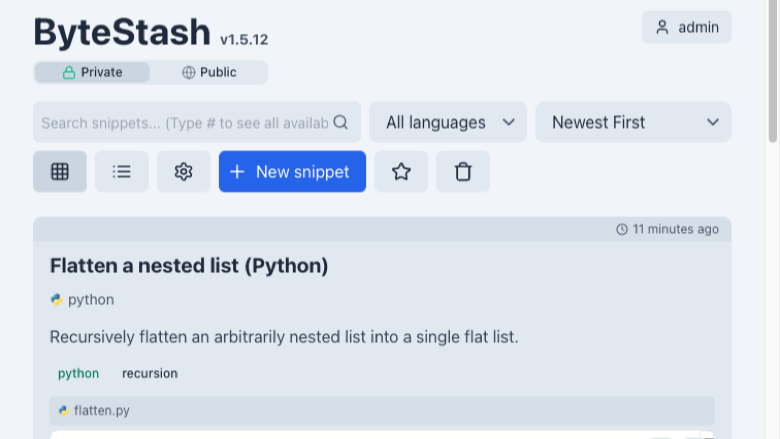This screenshot has height=439, width=780.
Task: Click the page vertical scrollbar
Action: tap(773, 71)
